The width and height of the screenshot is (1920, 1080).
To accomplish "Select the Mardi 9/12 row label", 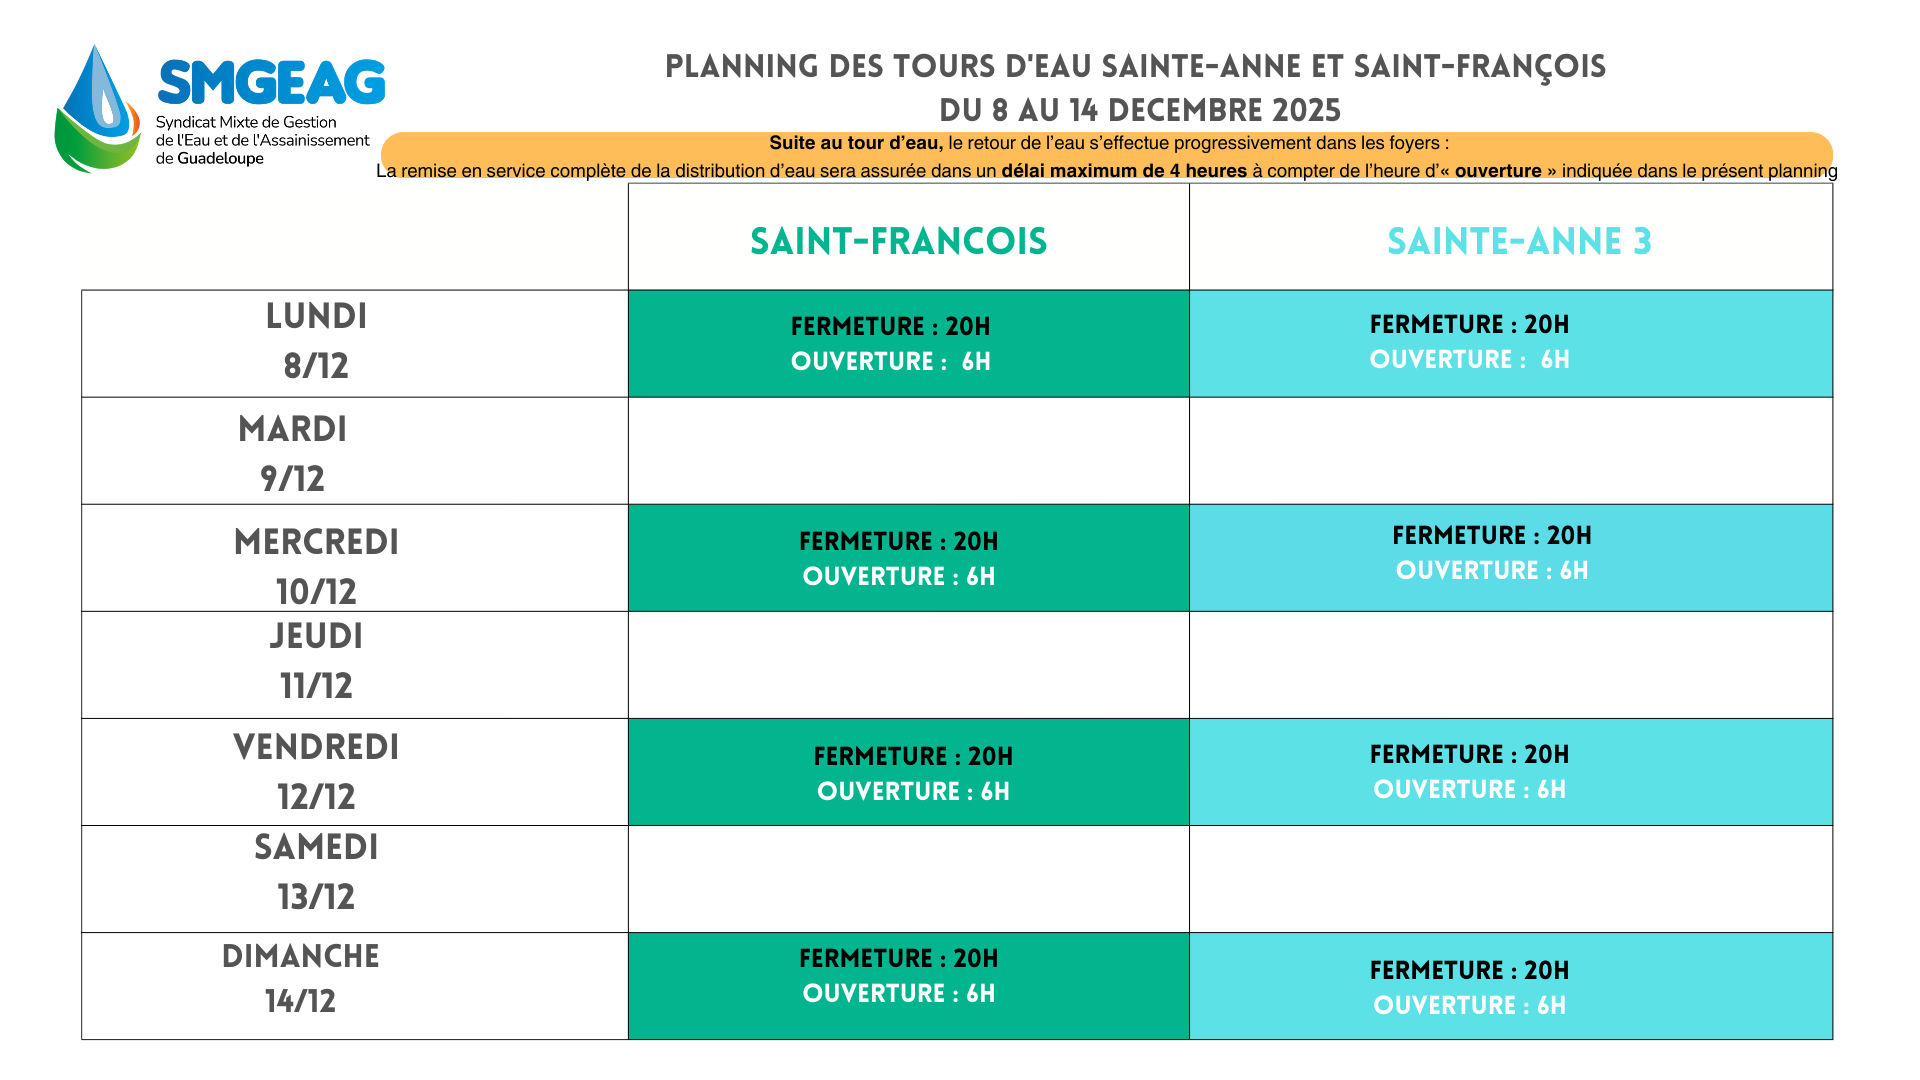I will point(293,453).
